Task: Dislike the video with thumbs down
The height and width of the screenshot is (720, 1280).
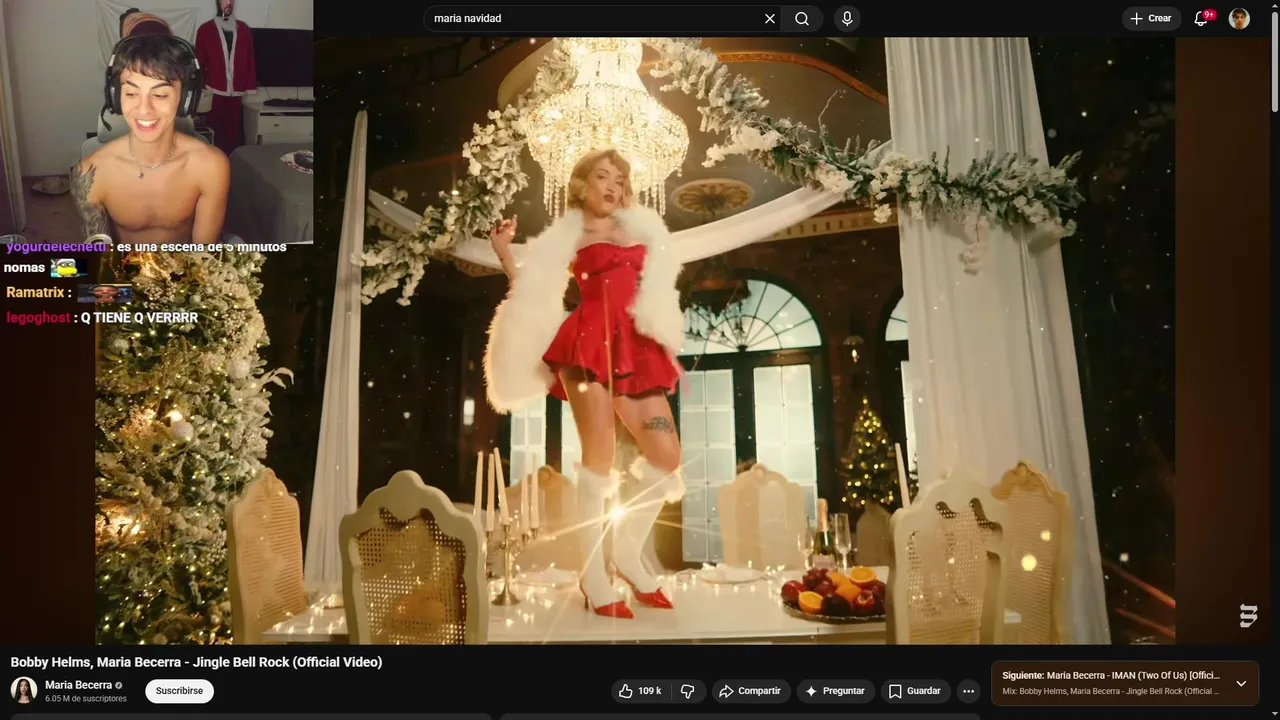Action: [688, 691]
